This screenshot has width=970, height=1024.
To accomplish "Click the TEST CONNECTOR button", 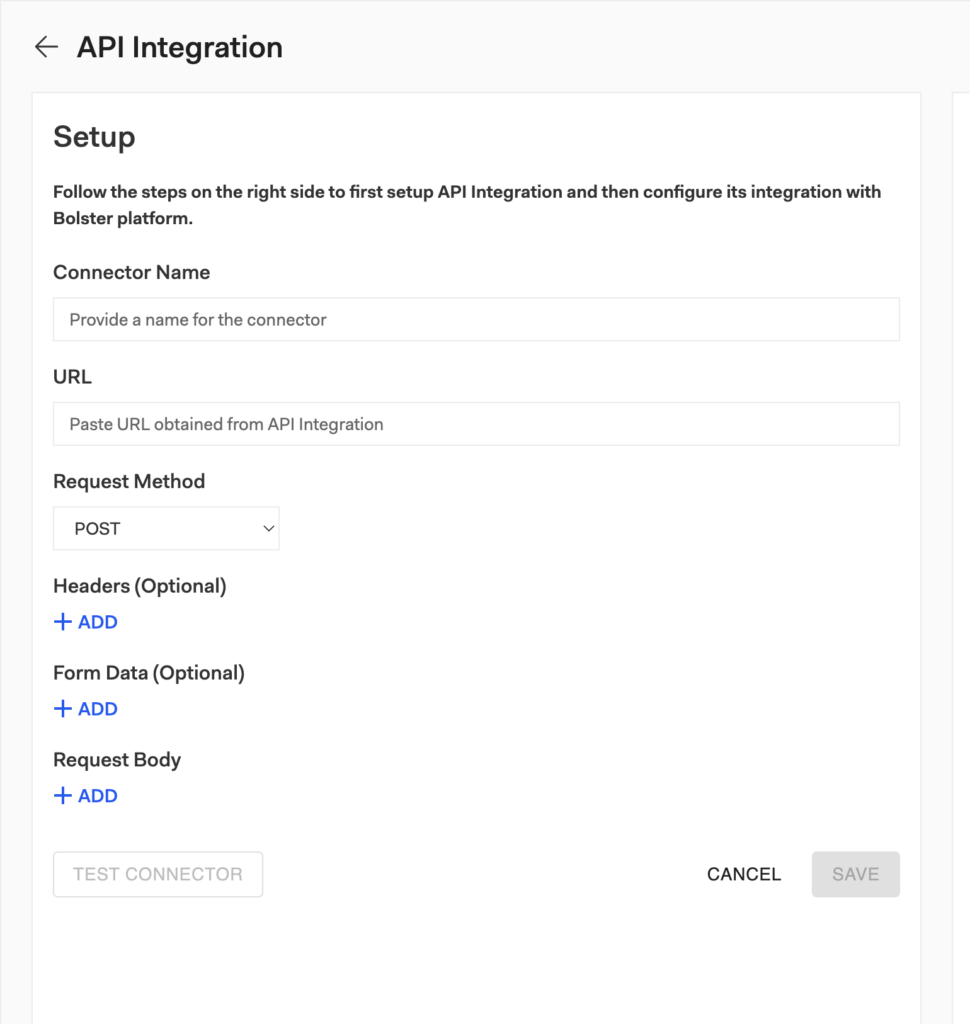I will pyautogui.click(x=158, y=874).
